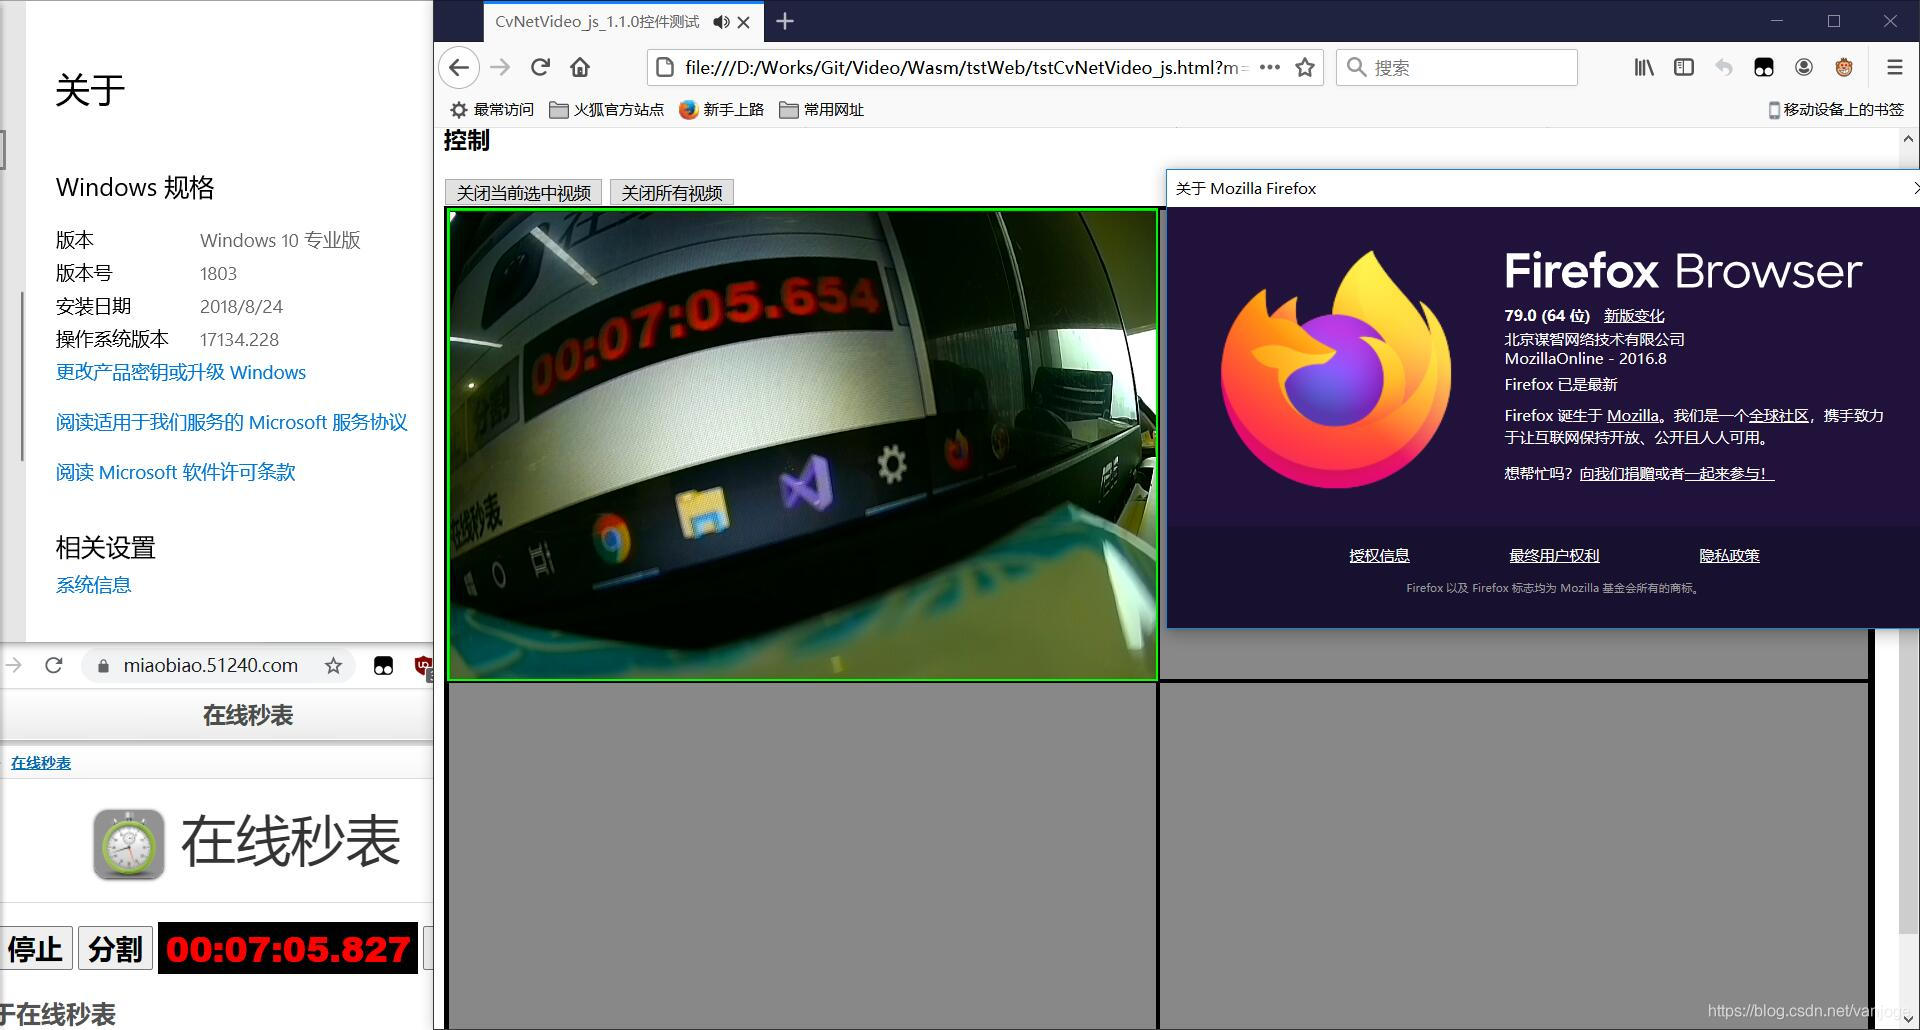
Task: Close the CvNetVideo_js tab
Action: [743, 22]
